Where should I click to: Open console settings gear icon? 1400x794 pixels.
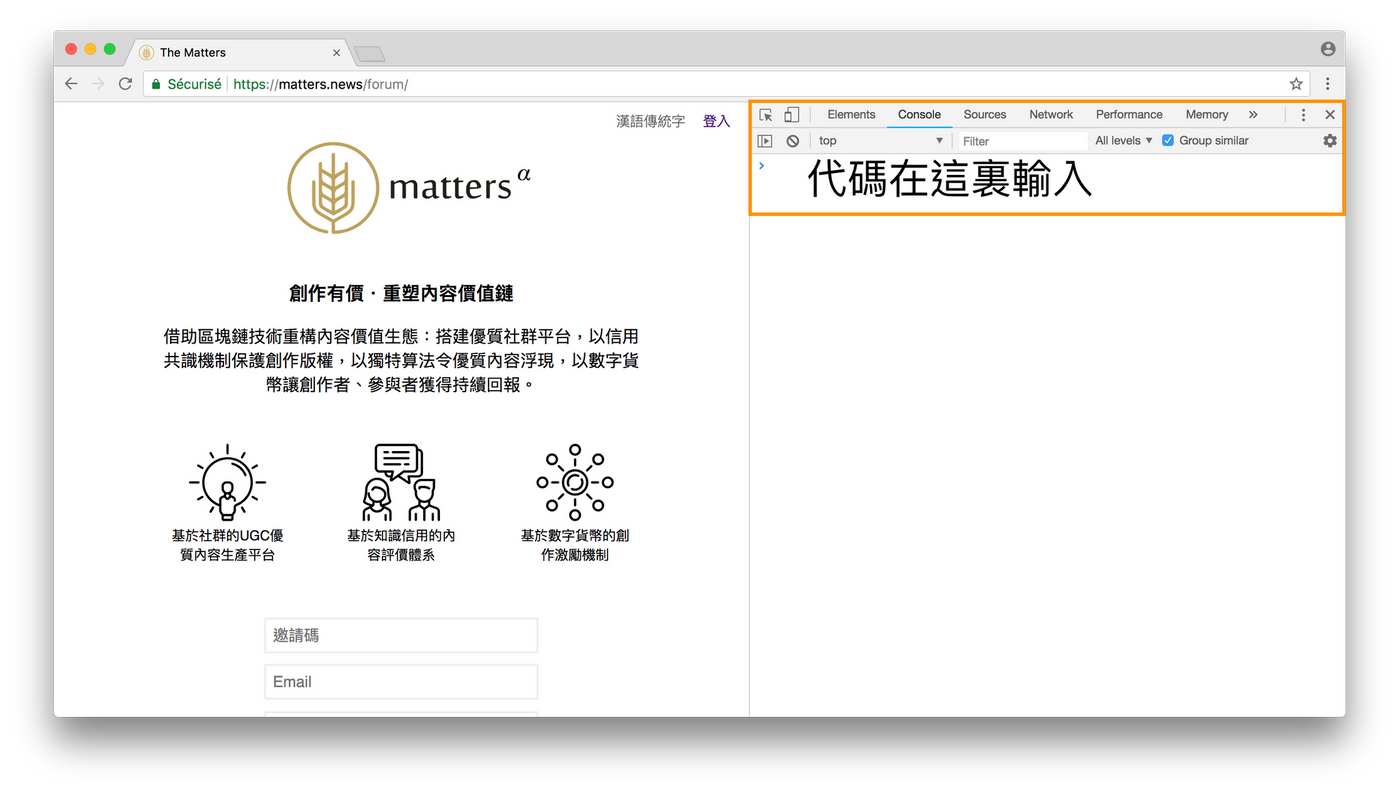pos(1330,141)
